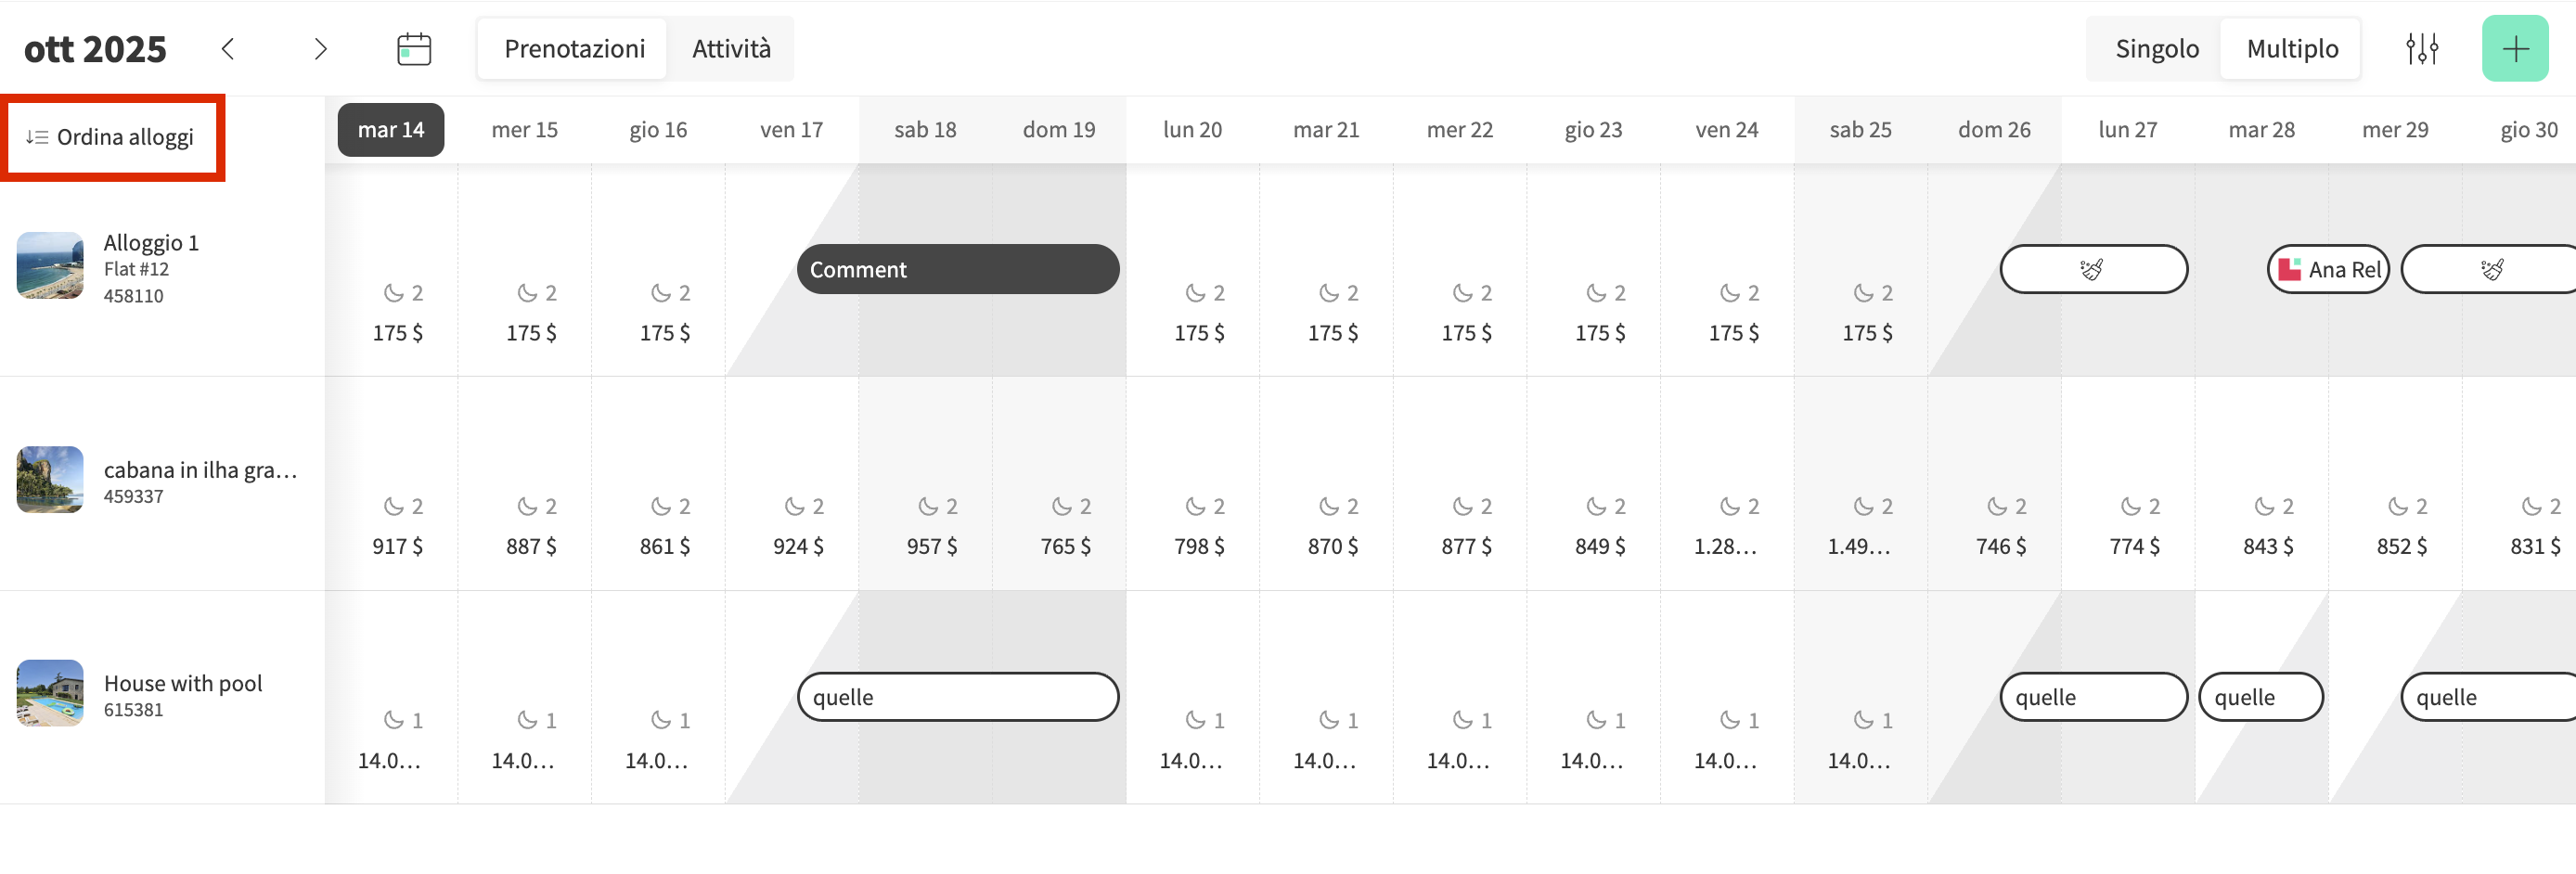This screenshot has height=874, width=2576.
Task: Open the Ordina alloggi sort menu
Action: pyautogui.click(x=125, y=137)
